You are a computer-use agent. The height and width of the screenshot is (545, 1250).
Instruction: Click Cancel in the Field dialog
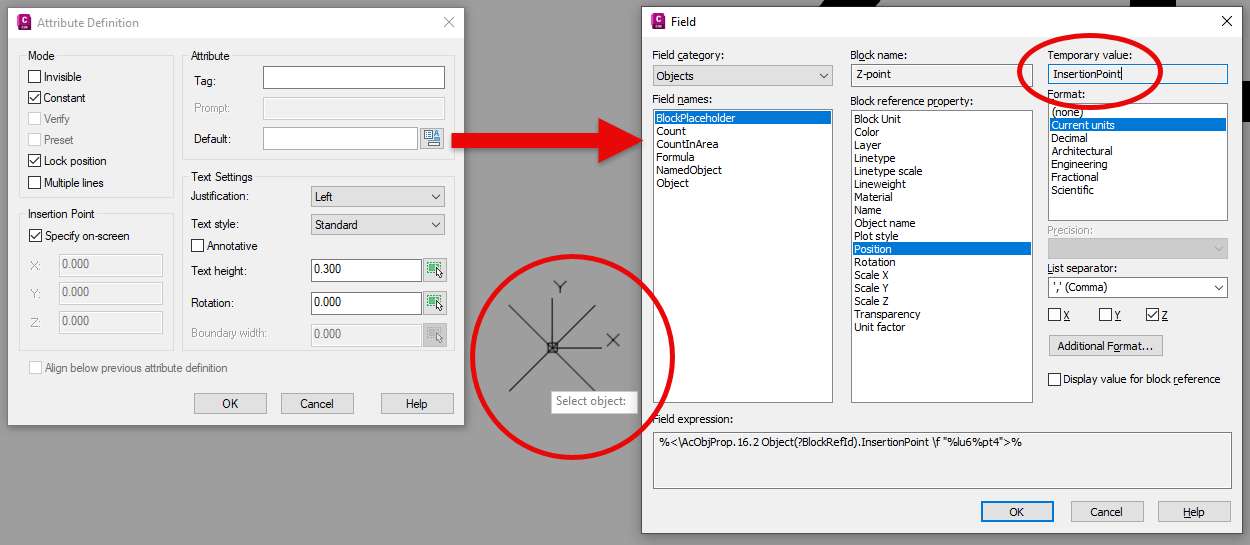coord(1106,512)
